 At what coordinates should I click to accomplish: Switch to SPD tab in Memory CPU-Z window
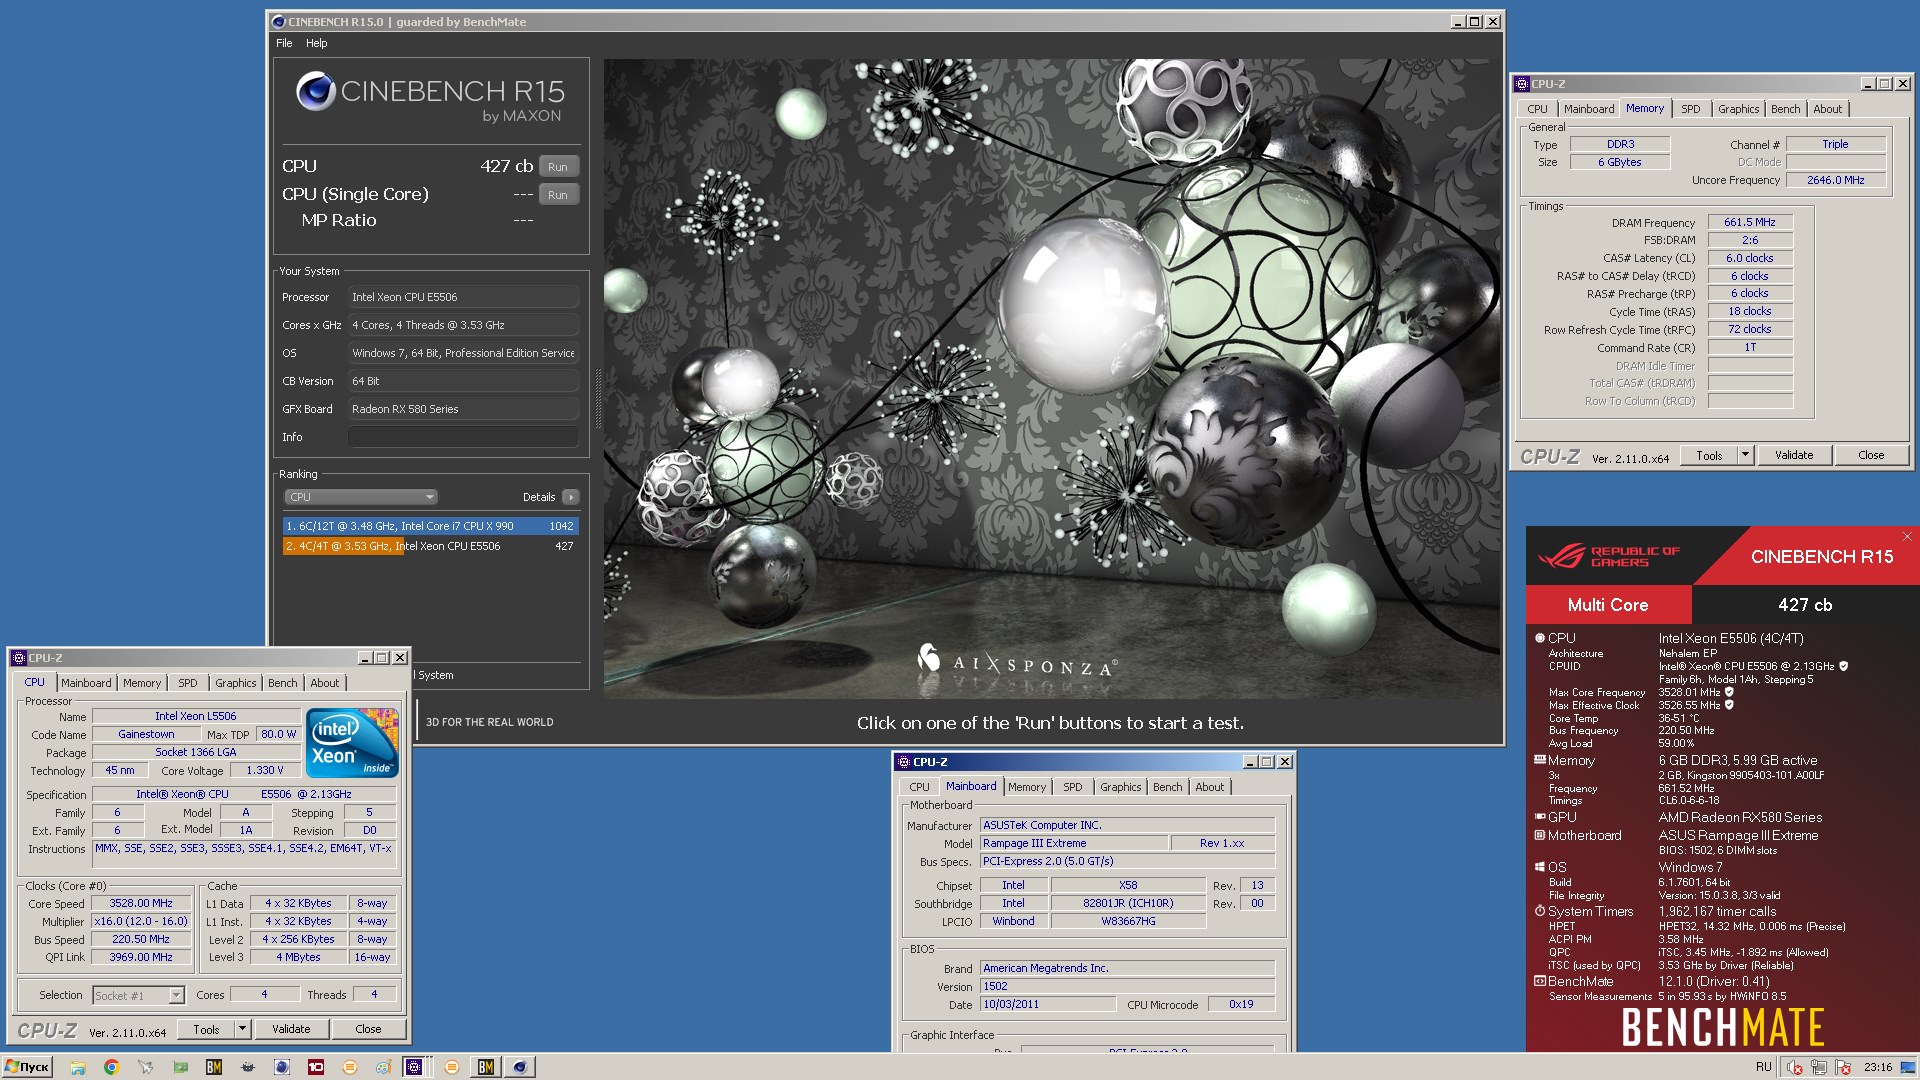point(1690,109)
